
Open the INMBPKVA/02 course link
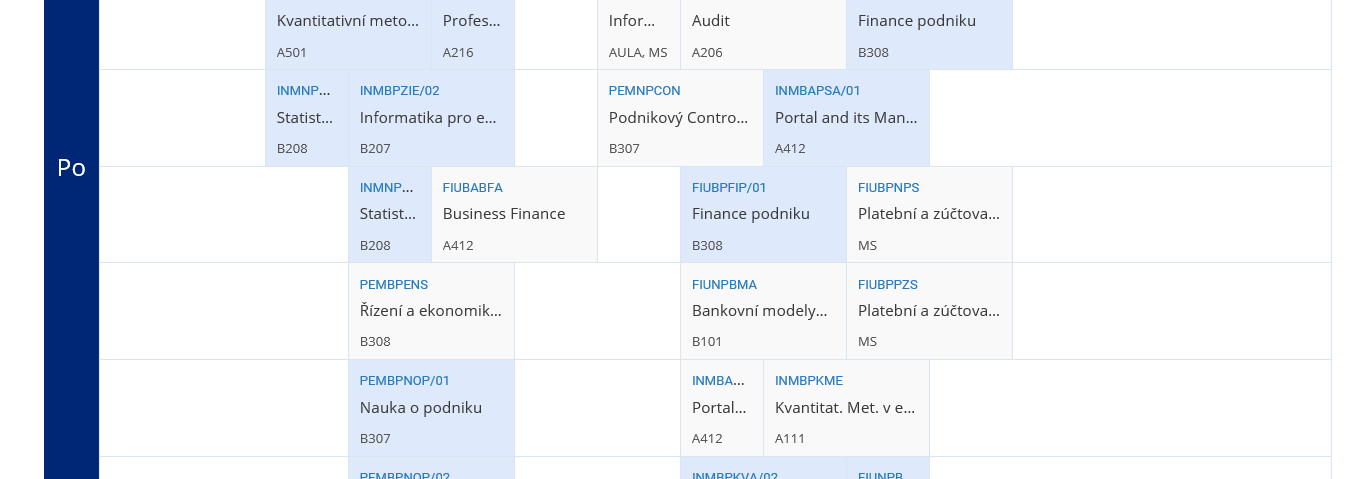tap(735, 475)
